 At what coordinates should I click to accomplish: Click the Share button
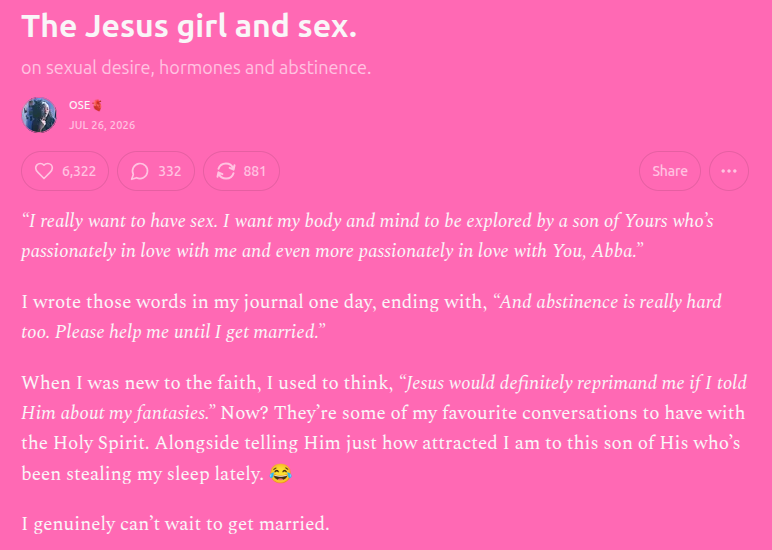(x=670, y=171)
